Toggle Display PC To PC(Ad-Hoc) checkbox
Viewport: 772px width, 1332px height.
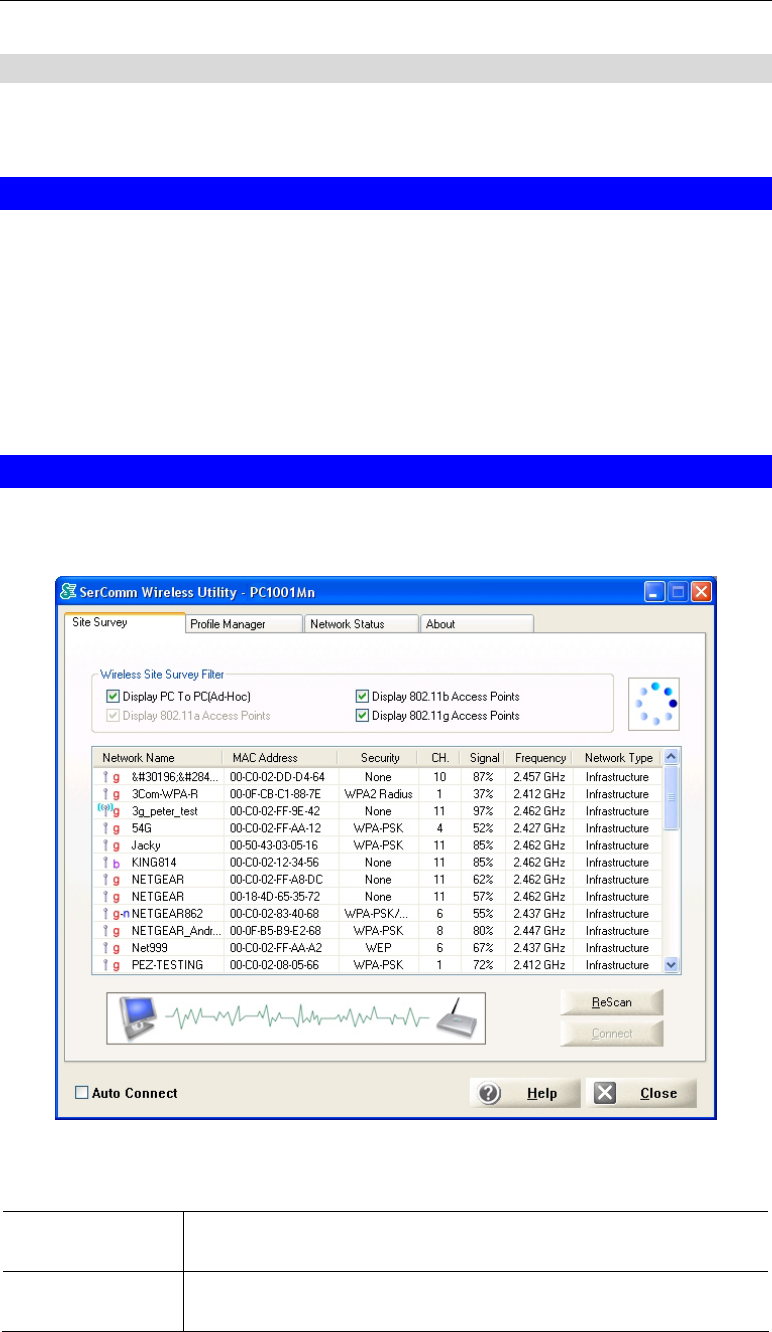pos(112,696)
